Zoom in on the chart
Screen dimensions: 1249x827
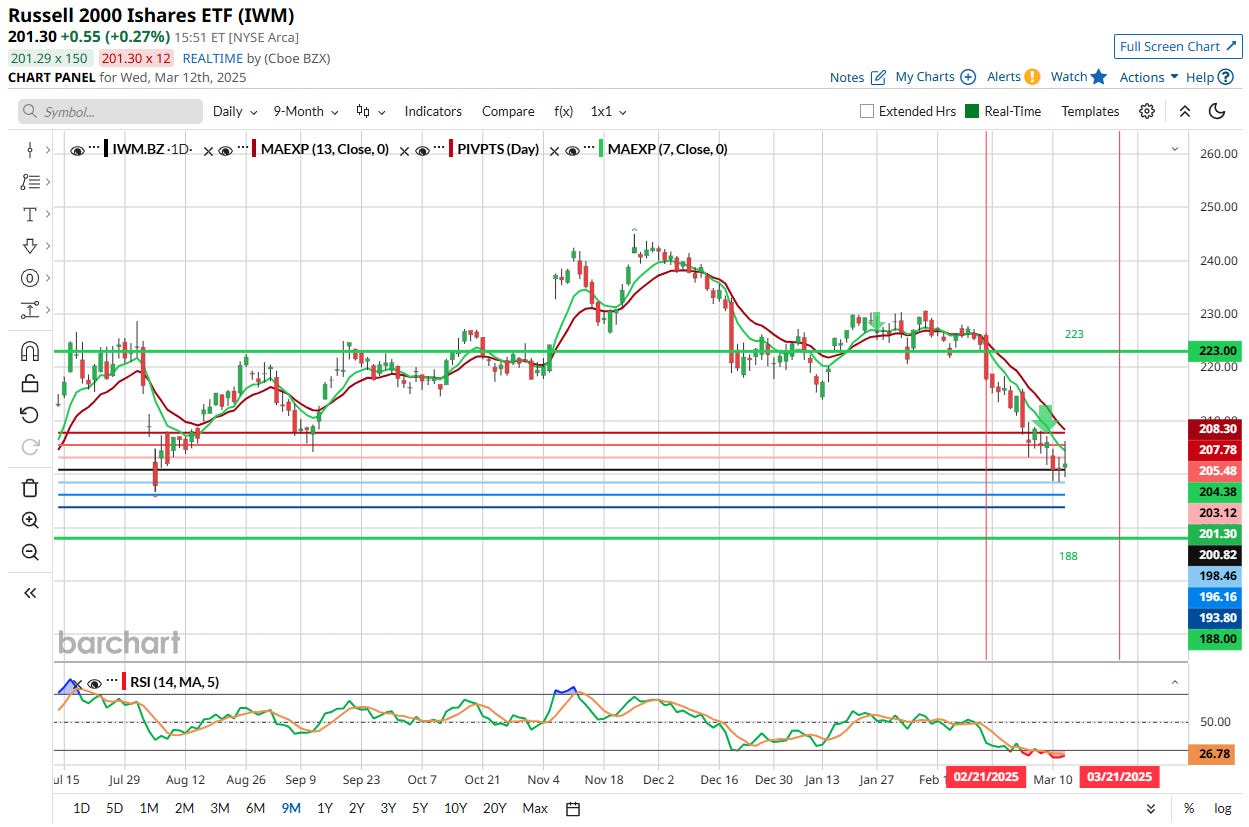[30, 520]
